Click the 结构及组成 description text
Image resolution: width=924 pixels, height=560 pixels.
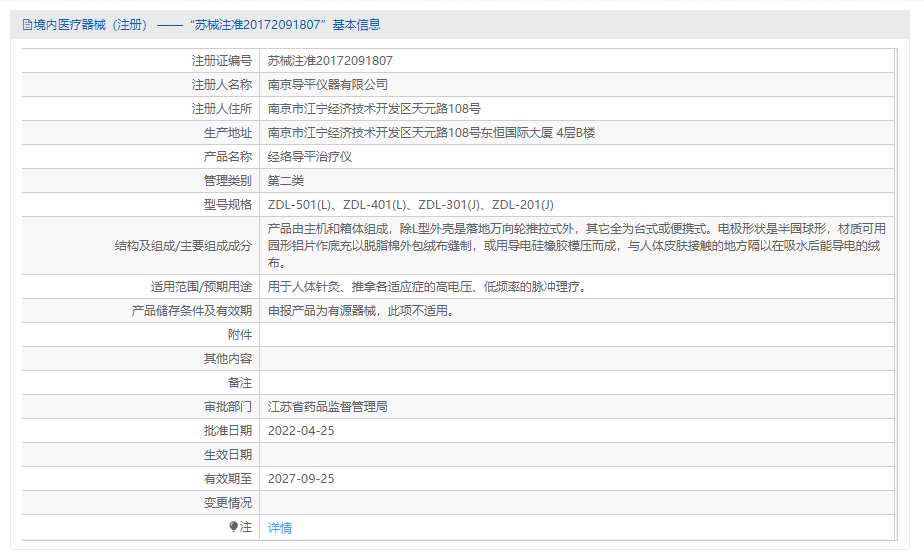(x=576, y=246)
